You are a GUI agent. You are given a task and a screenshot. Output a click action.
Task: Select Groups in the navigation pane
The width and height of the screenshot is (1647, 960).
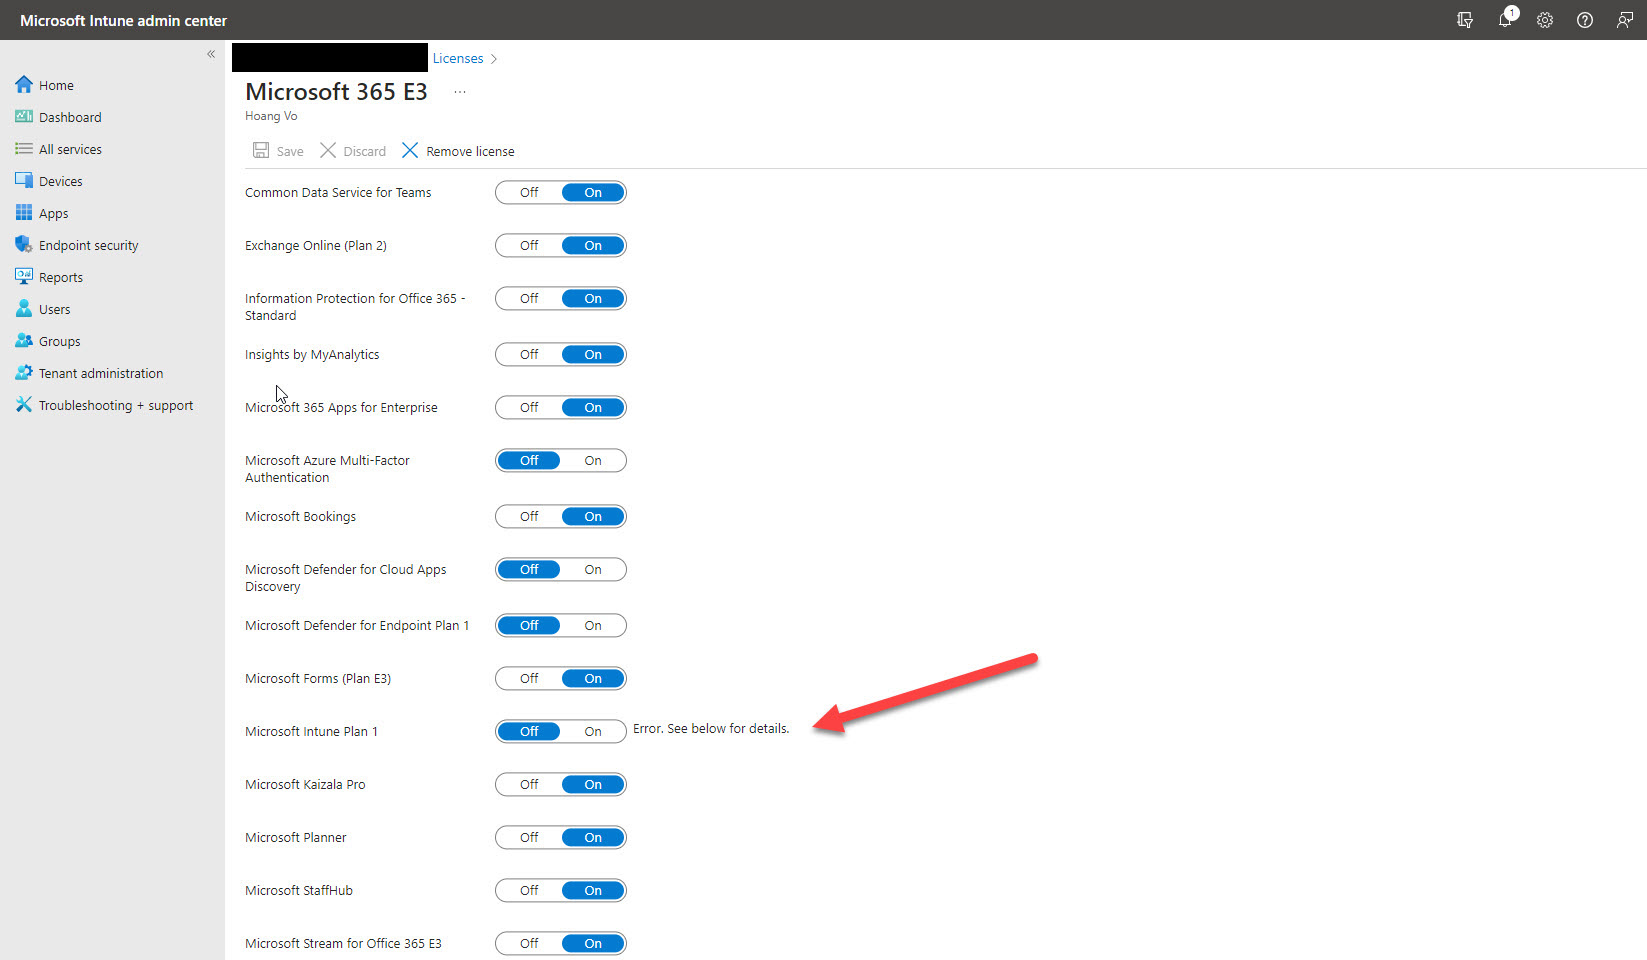click(58, 340)
